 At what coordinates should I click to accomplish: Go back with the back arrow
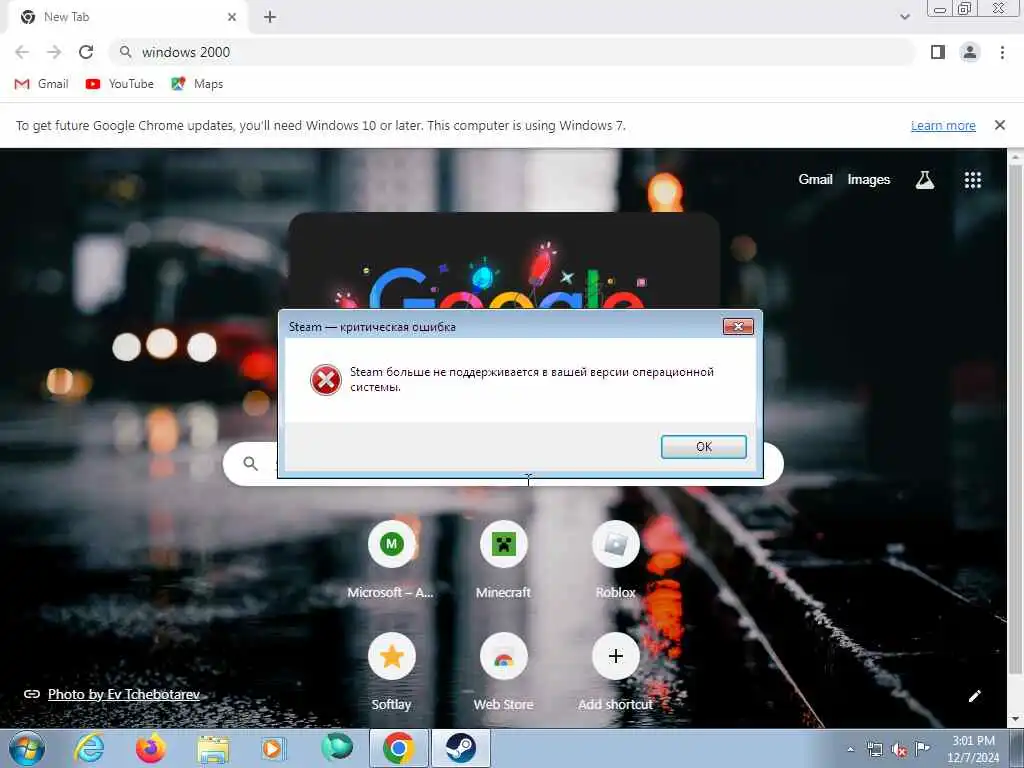click(x=22, y=52)
